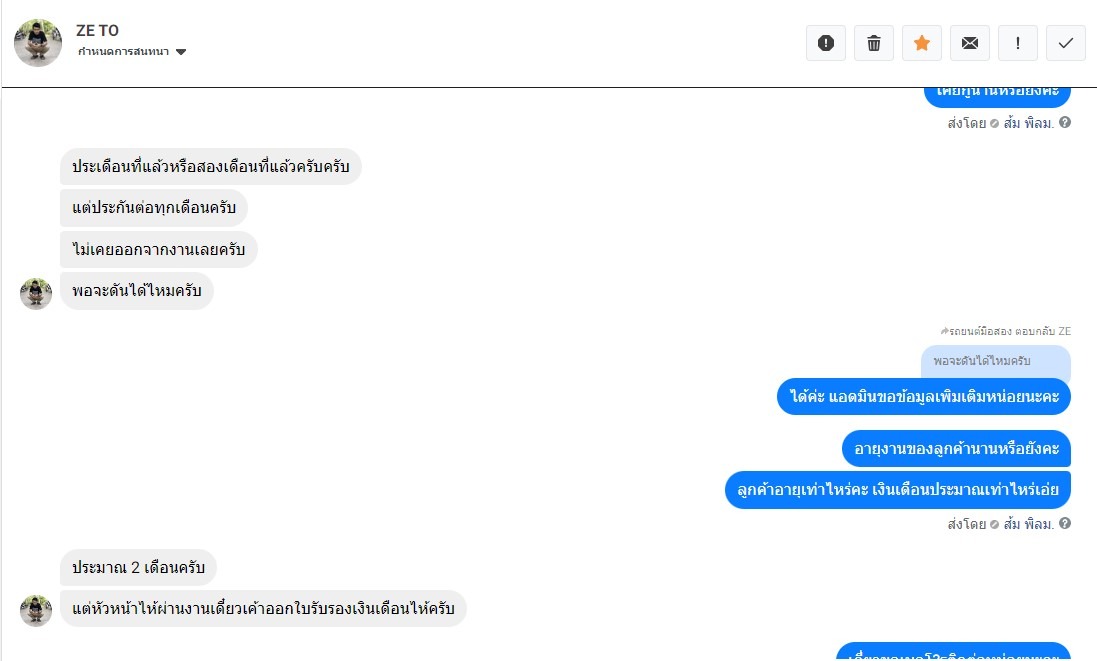This screenshot has width=1097, height=661.
Task: Mark conversation unread with envelope icon
Action: 970,43
